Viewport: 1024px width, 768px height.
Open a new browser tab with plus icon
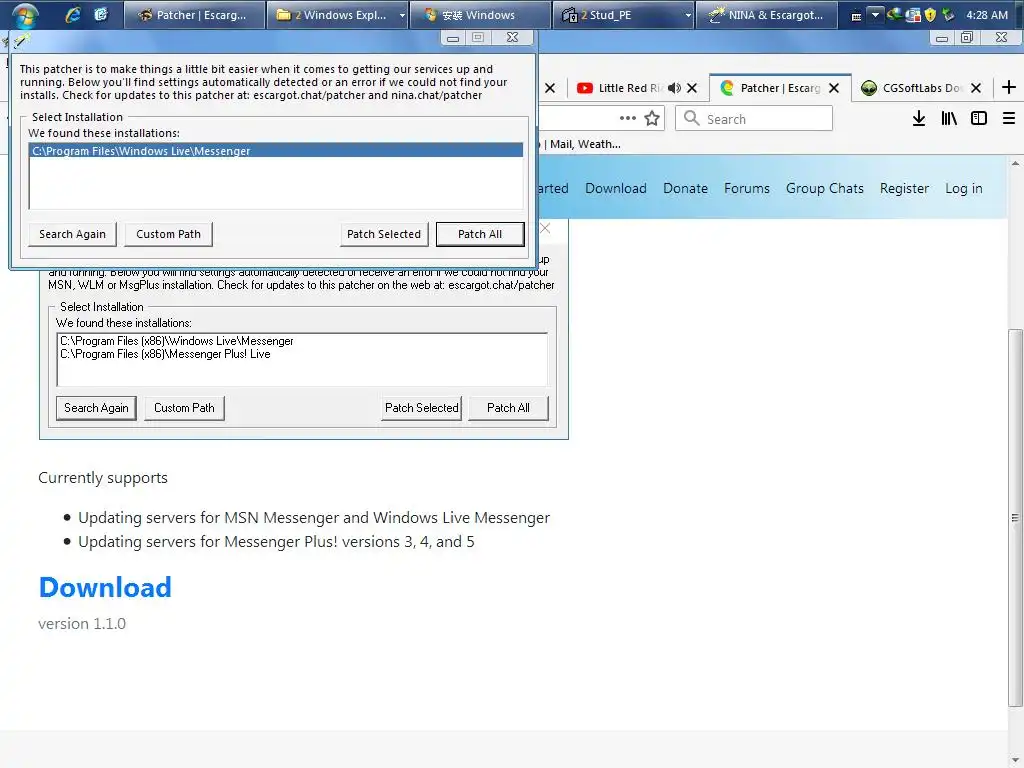tap(1008, 88)
